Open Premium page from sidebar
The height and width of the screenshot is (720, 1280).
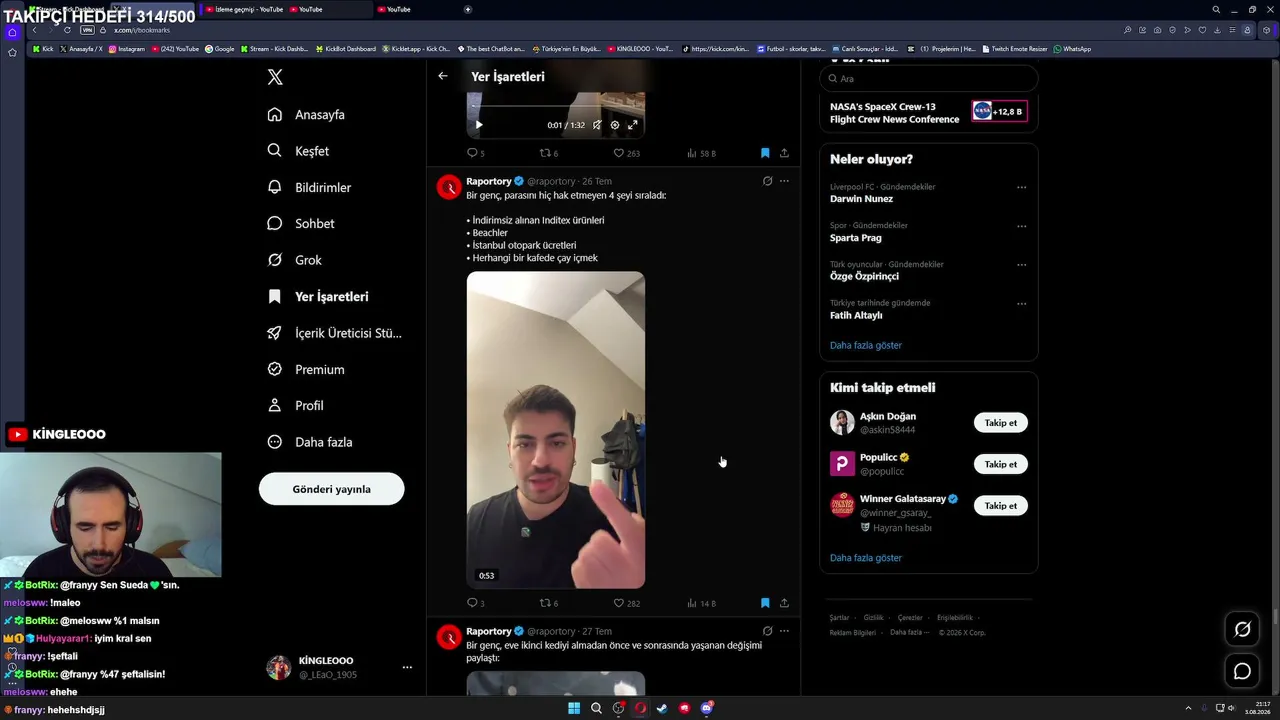(306, 370)
